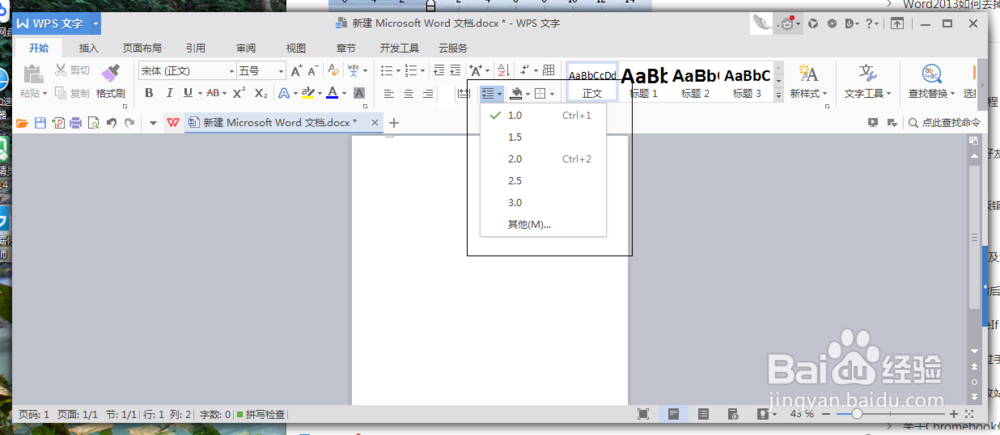Open the 文字工具 dropdown
The image size is (1000, 435).
[867, 93]
